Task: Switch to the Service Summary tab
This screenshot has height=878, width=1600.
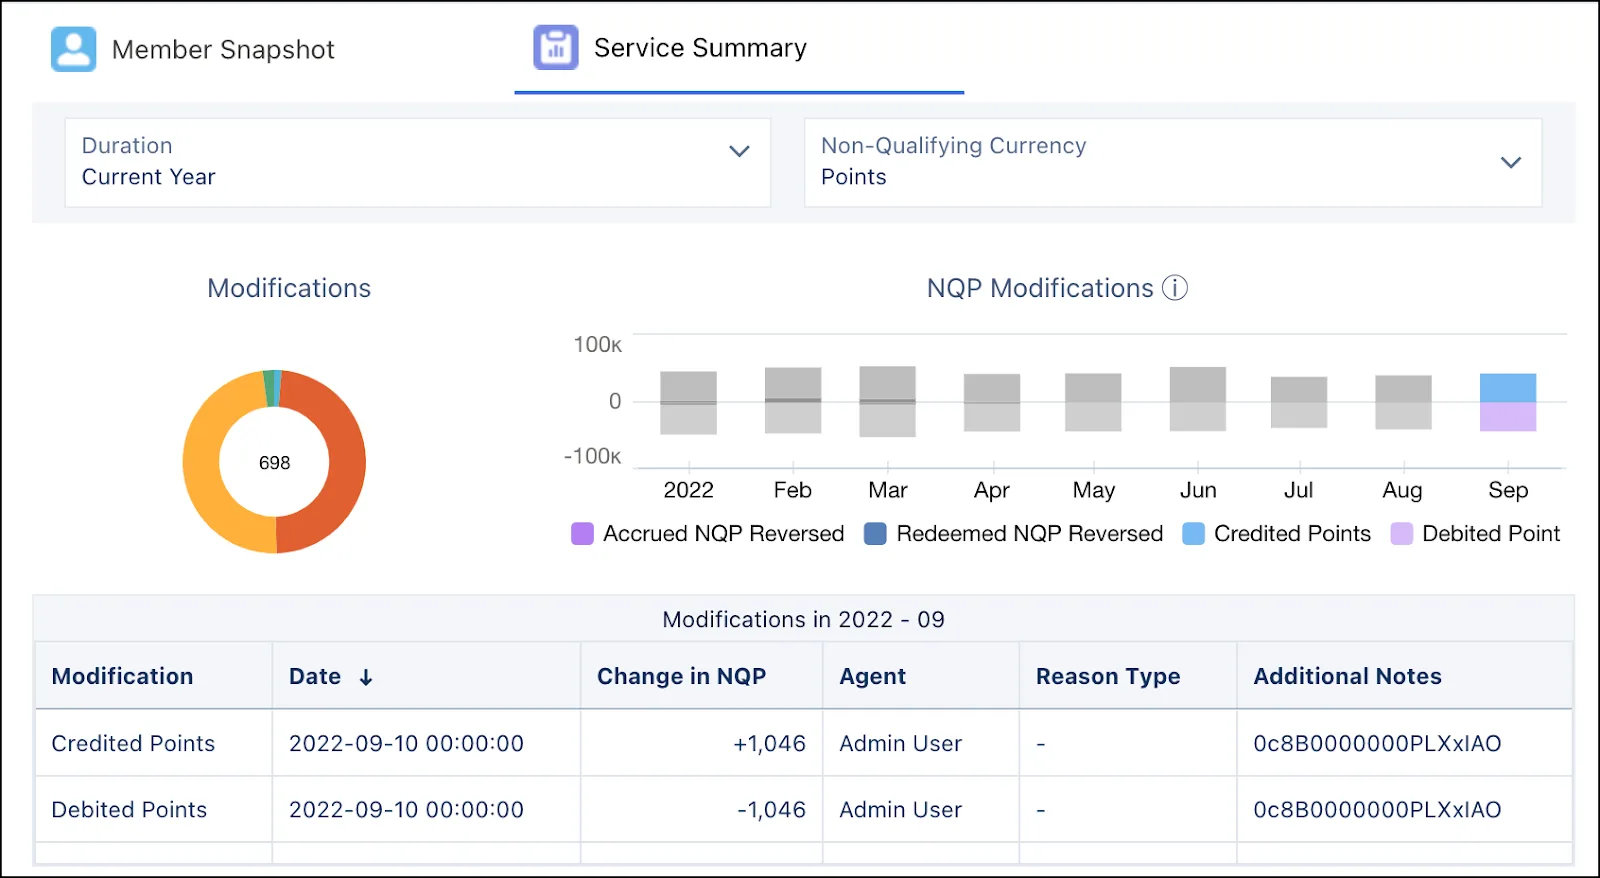Action: [739, 49]
